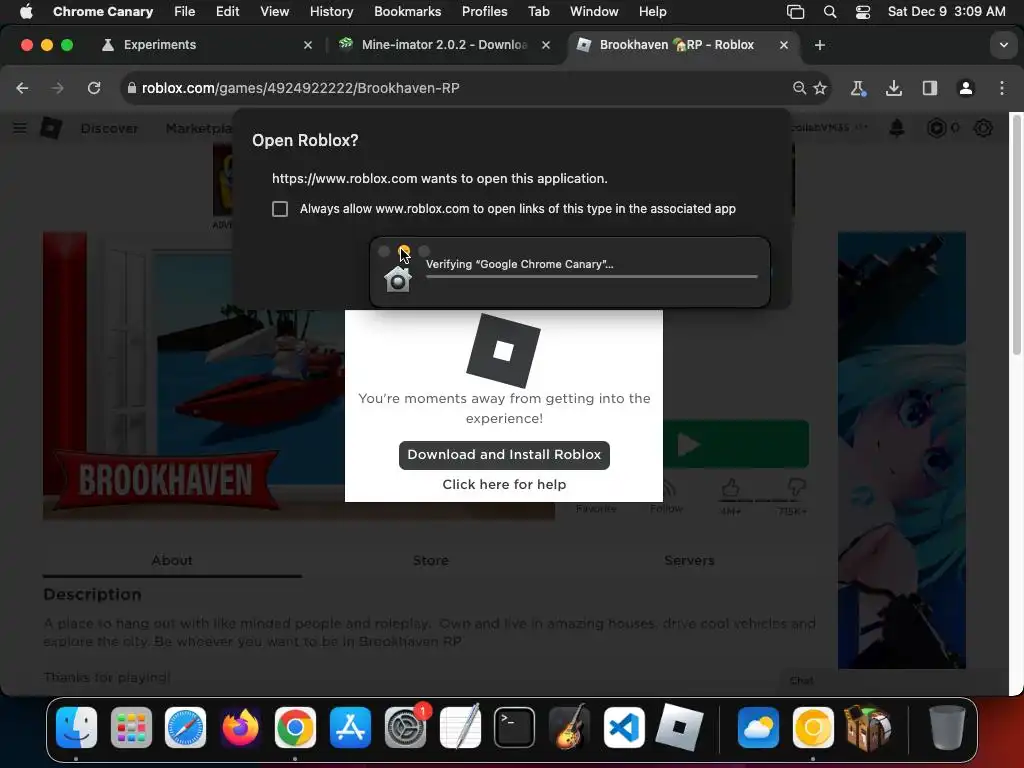Select the About tab on game page

click(172, 560)
